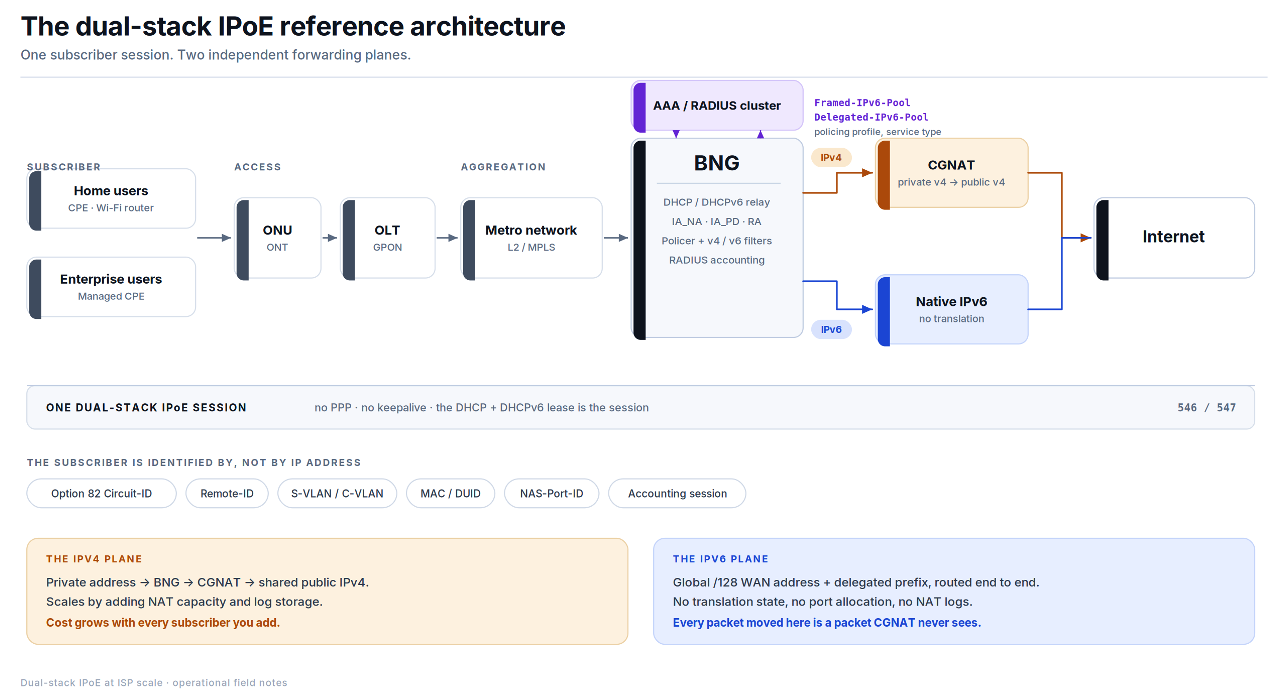Click the blue IPv6 path pill

(831, 329)
